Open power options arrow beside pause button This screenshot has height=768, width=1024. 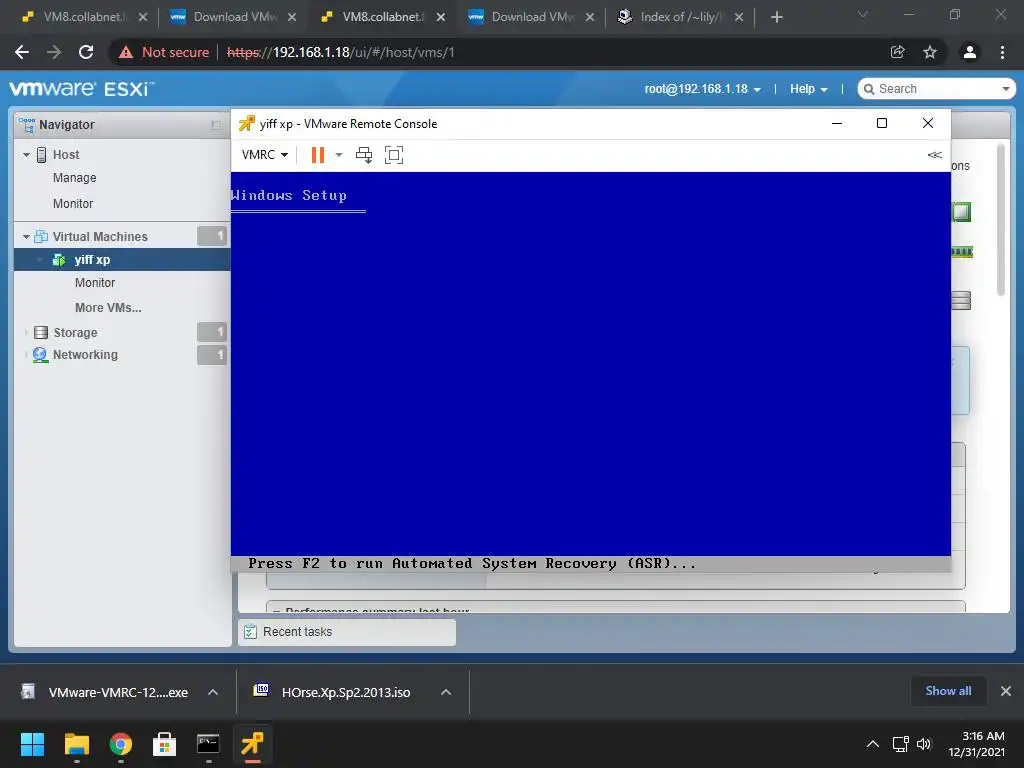click(x=339, y=155)
